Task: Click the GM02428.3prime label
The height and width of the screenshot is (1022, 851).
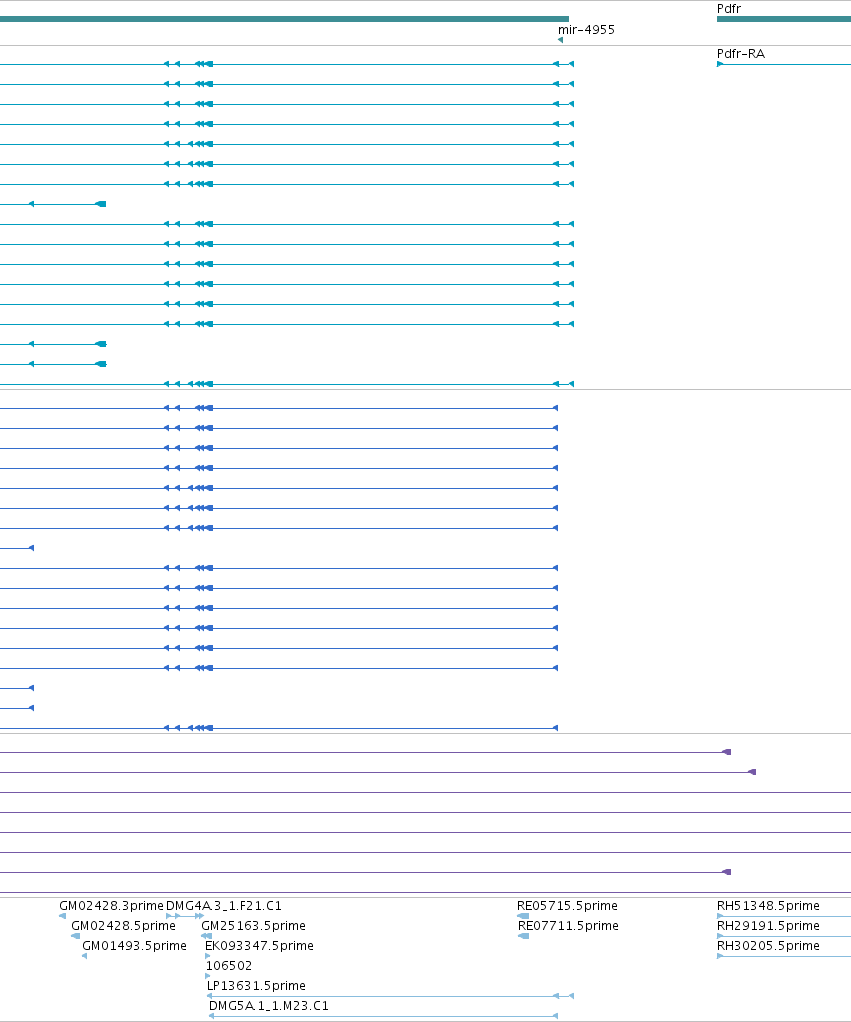Action: [111, 905]
